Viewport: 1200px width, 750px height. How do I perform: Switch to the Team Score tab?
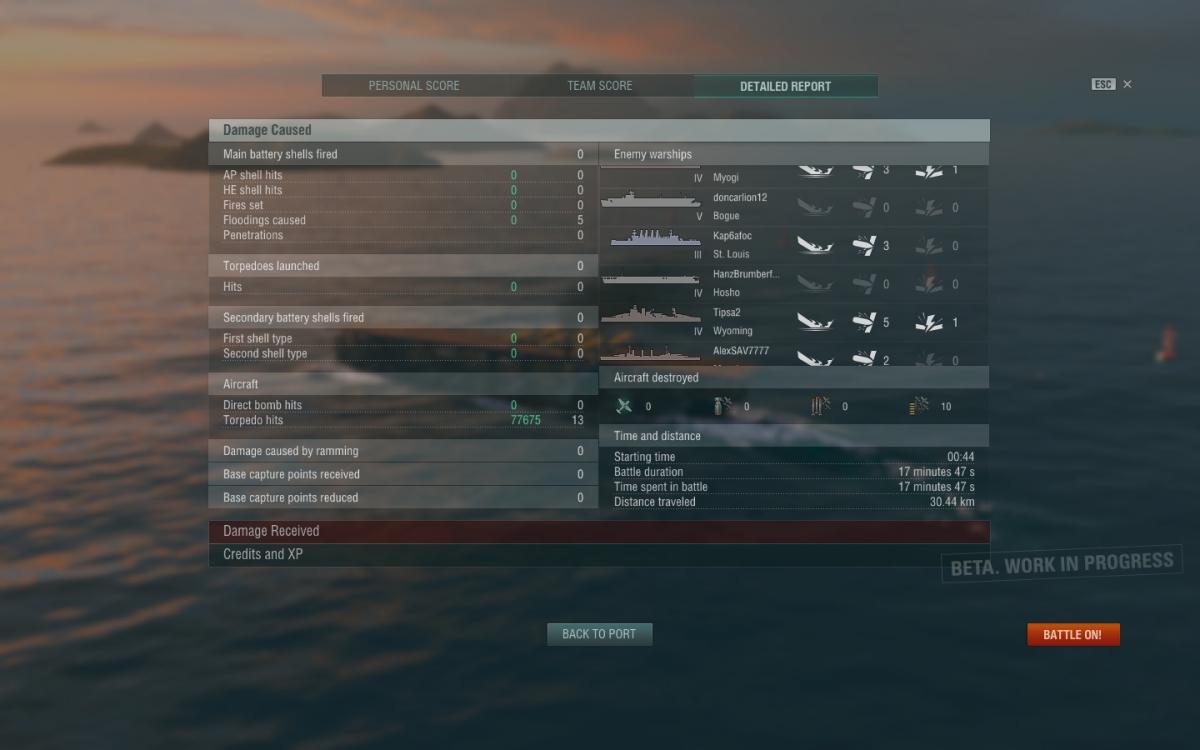pos(600,86)
